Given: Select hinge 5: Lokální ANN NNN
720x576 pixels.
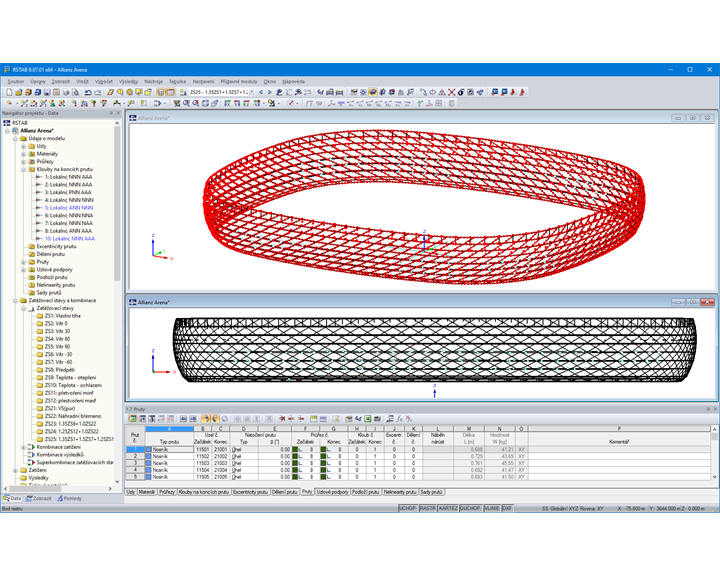Looking at the screenshot, I should (69, 208).
